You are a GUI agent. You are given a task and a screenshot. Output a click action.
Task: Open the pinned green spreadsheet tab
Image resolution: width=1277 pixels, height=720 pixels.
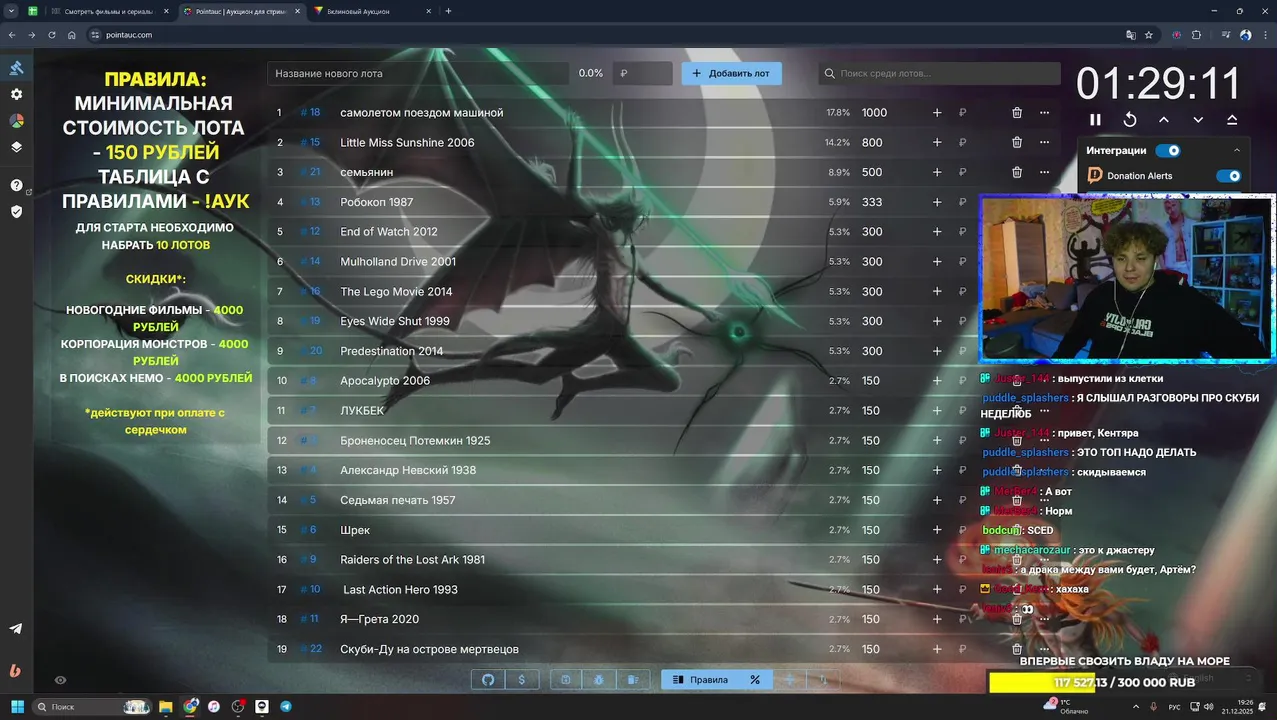tap(33, 11)
